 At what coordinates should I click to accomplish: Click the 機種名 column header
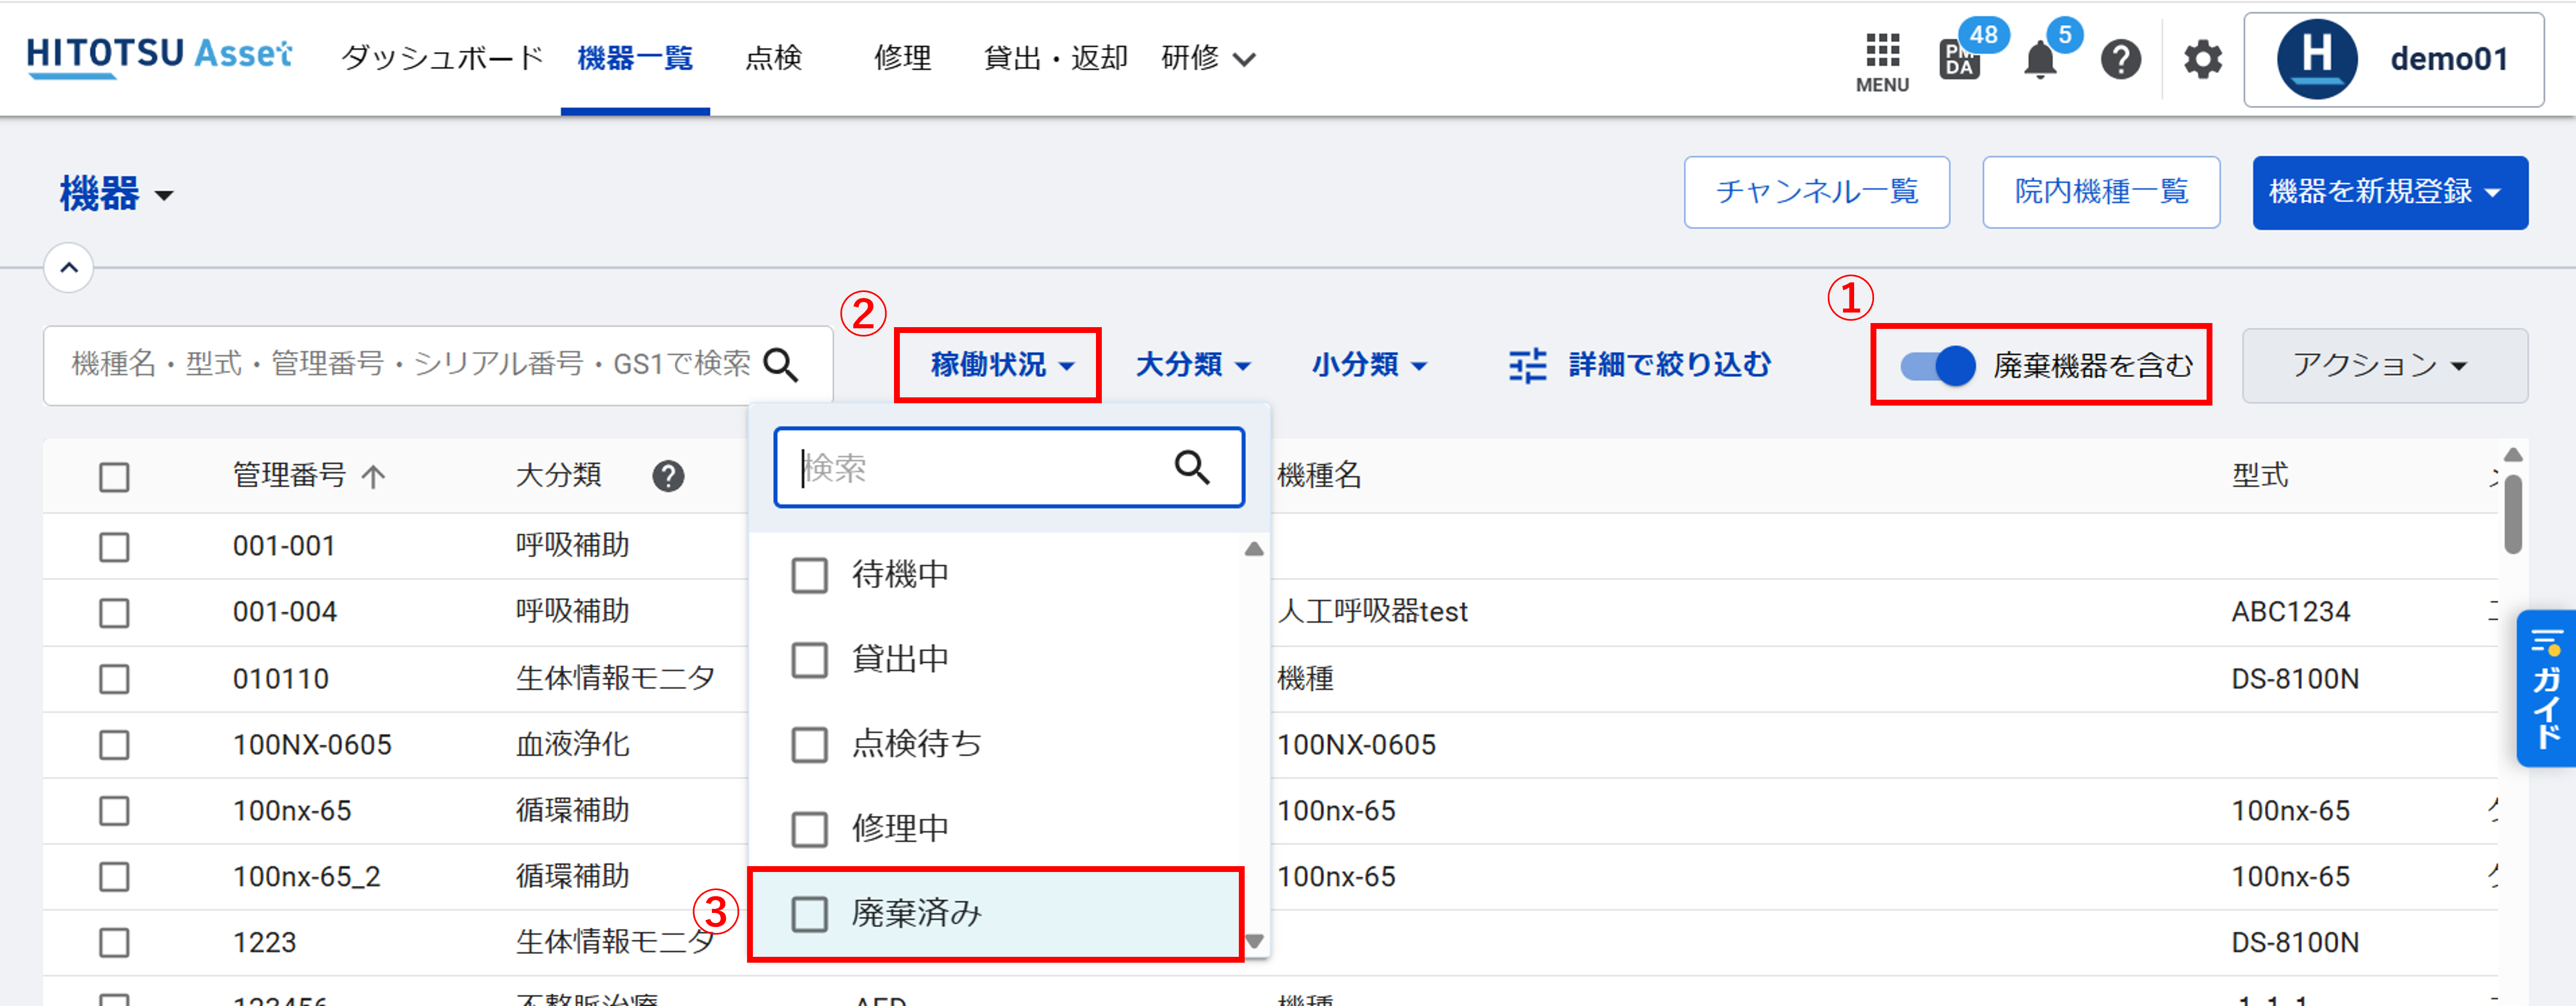click(1319, 476)
